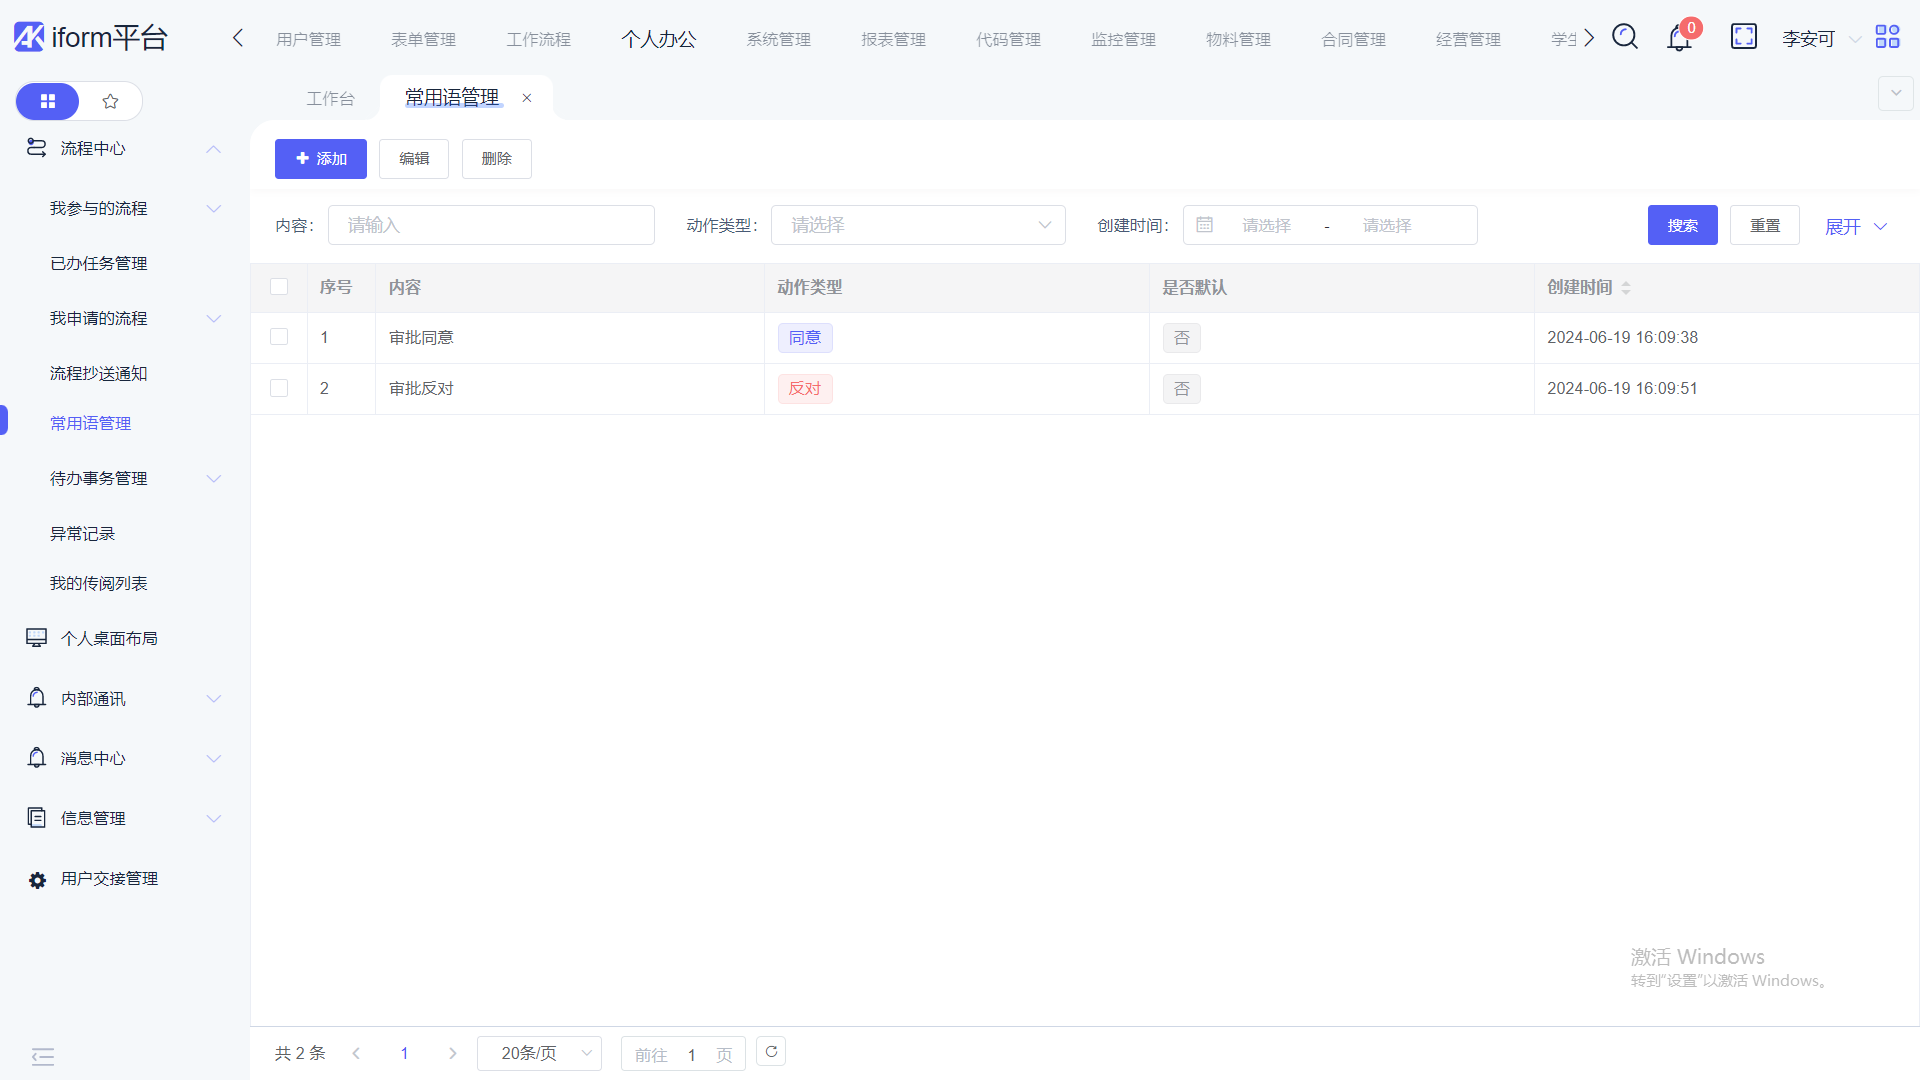Click the calendar icon in 创建时间 field
Viewport: 1920px width, 1080px height.
[1205, 225]
